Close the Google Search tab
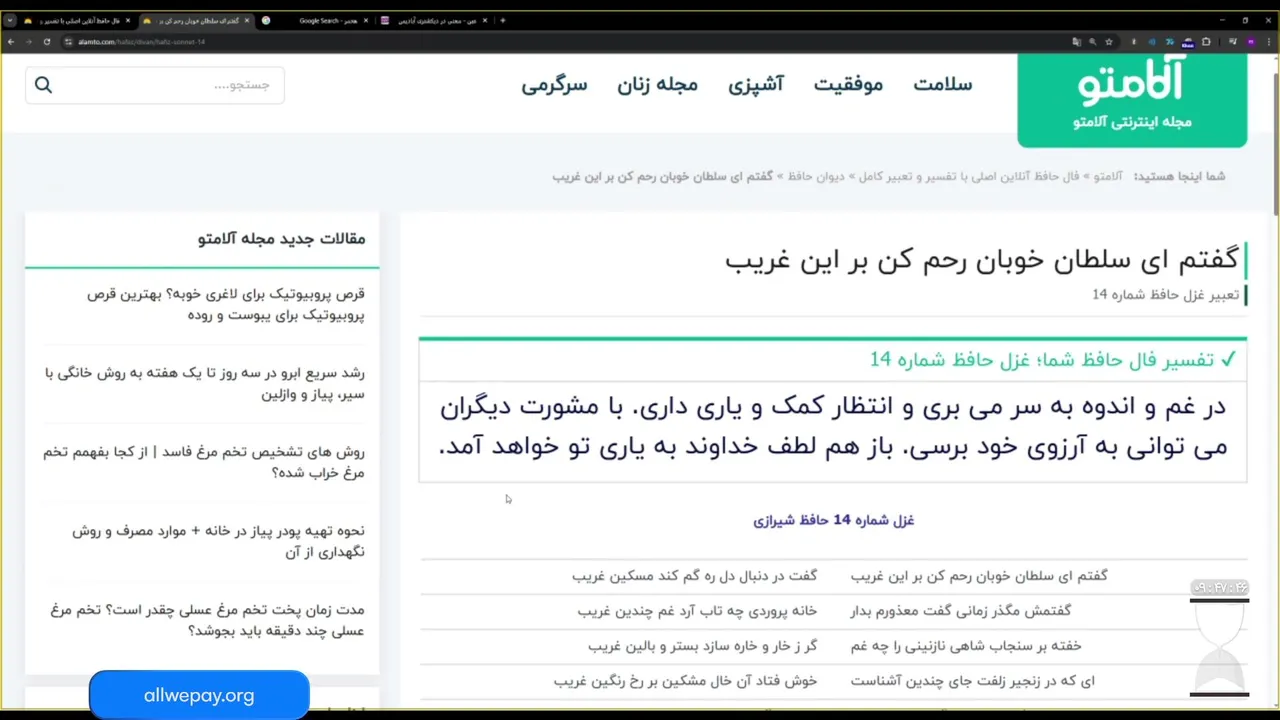The height and width of the screenshot is (720, 1280). (x=366, y=20)
